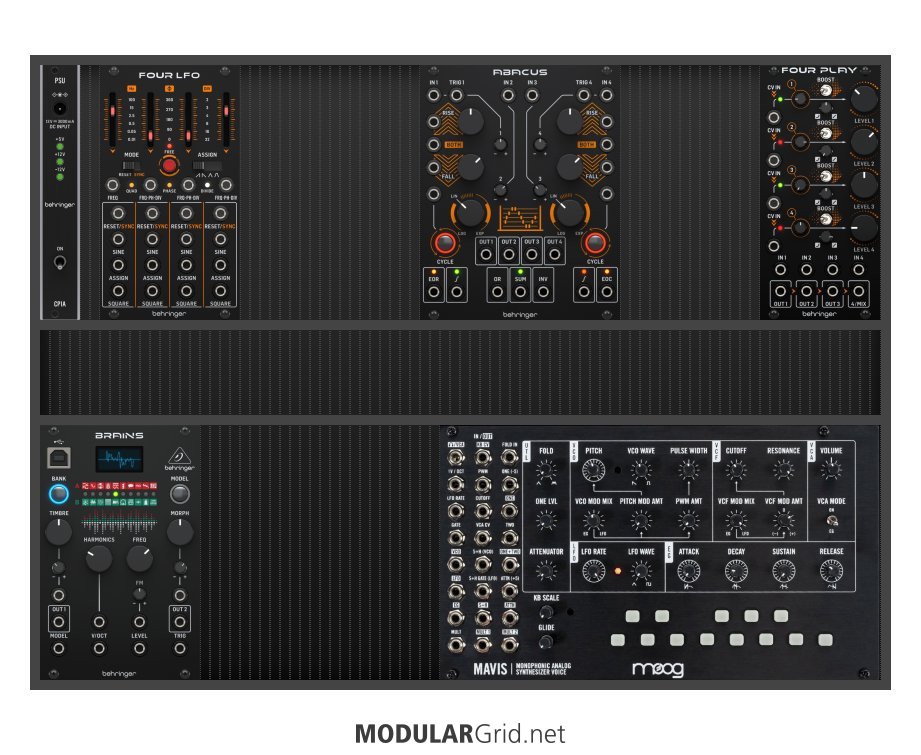Click the Abacus OUT 4 jack
This screenshot has width=921, height=755.
coord(554,254)
